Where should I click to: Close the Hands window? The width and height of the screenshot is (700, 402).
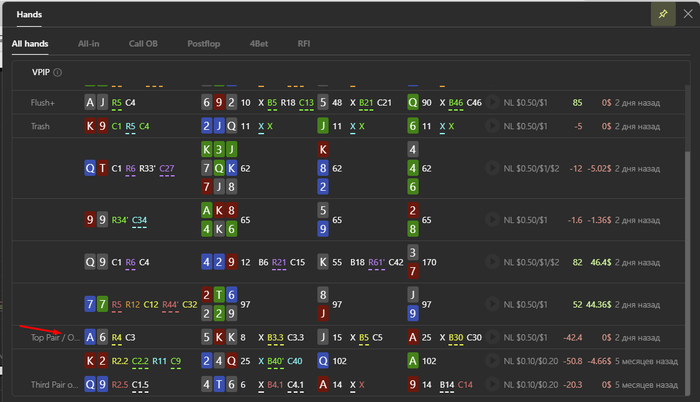tap(688, 14)
